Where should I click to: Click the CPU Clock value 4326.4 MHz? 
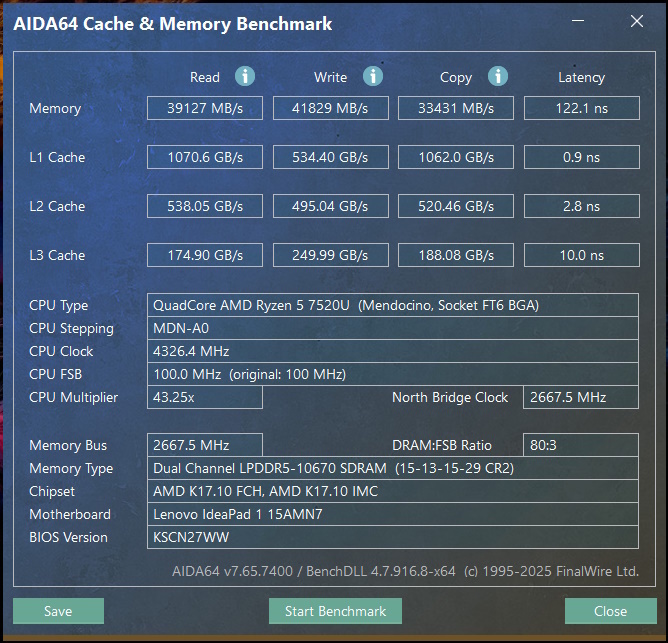(x=393, y=351)
